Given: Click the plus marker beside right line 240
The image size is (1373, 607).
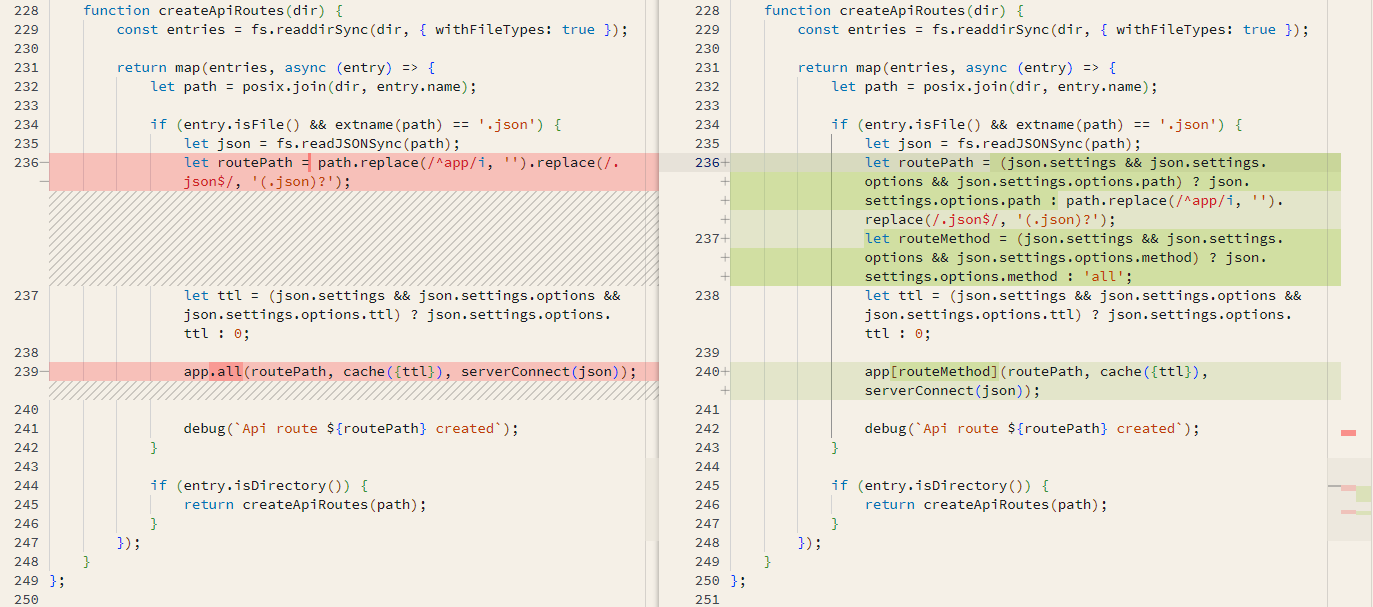Looking at the screenshot, I should [725, 371].
